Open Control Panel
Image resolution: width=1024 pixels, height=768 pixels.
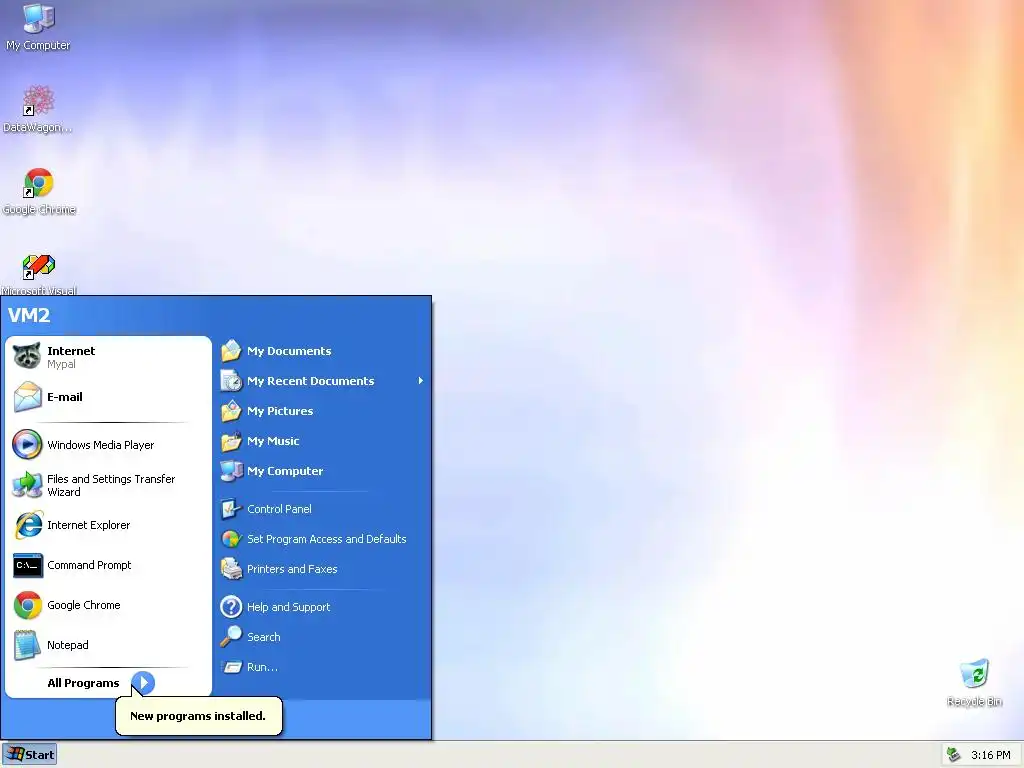point(323,509)
